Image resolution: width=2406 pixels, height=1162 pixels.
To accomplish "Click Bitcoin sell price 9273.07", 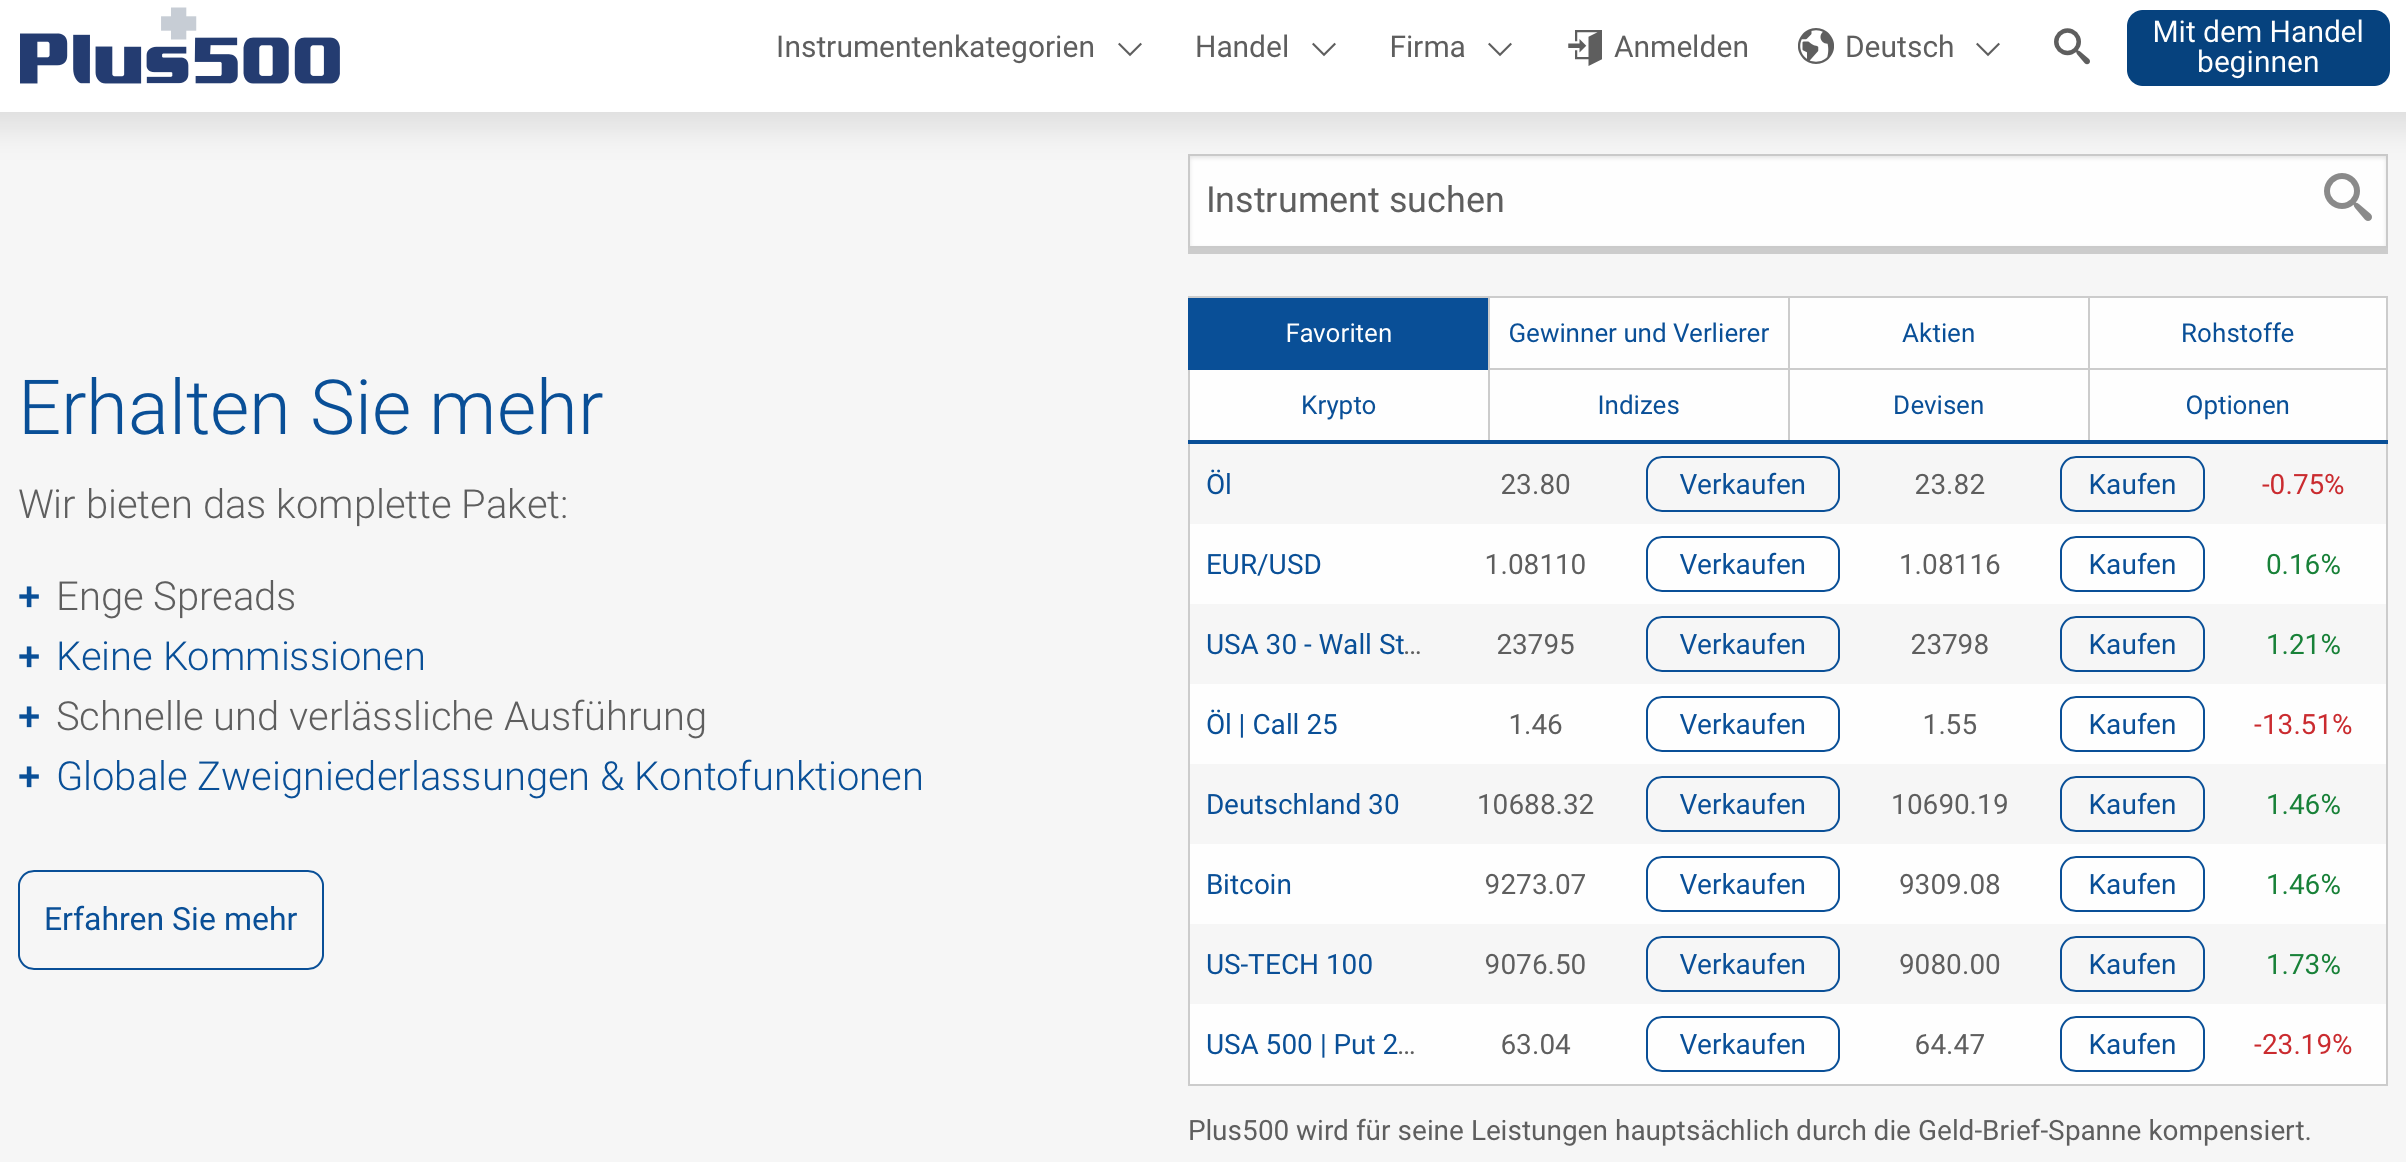I will [x=1535, y=884].
